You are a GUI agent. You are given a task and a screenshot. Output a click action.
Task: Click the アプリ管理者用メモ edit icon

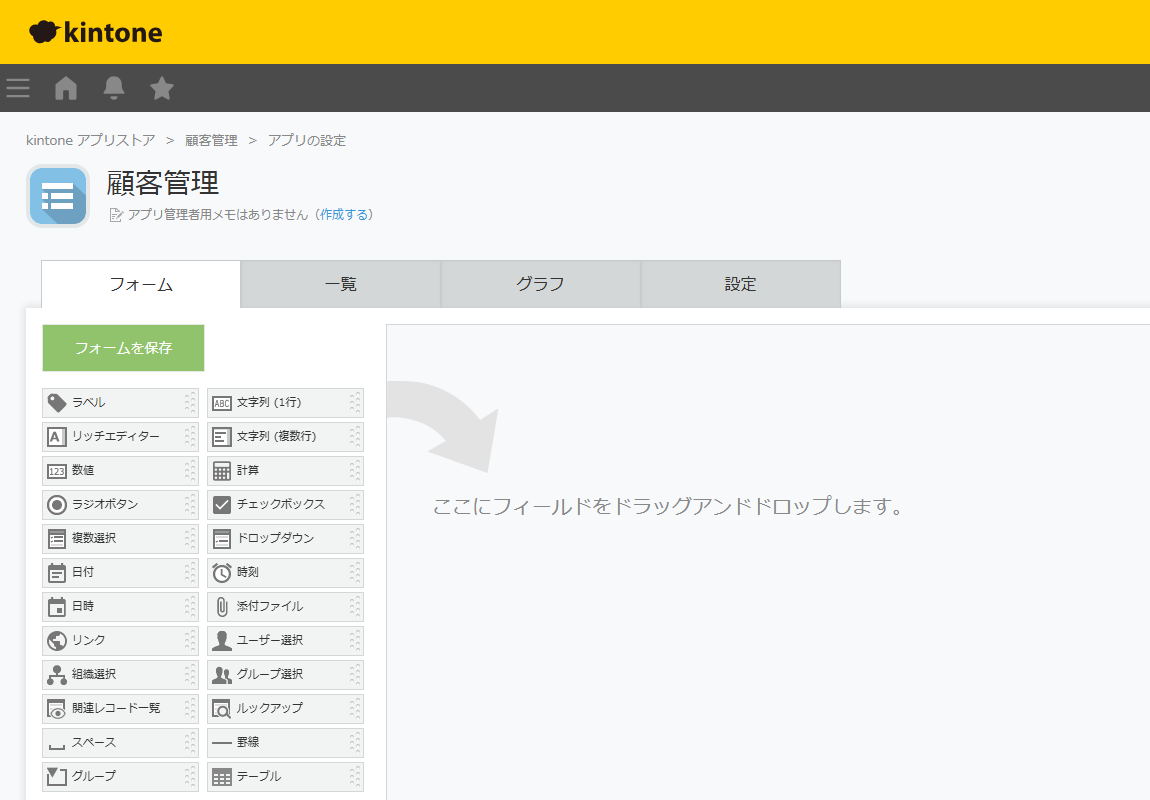[x=116, y=215]
